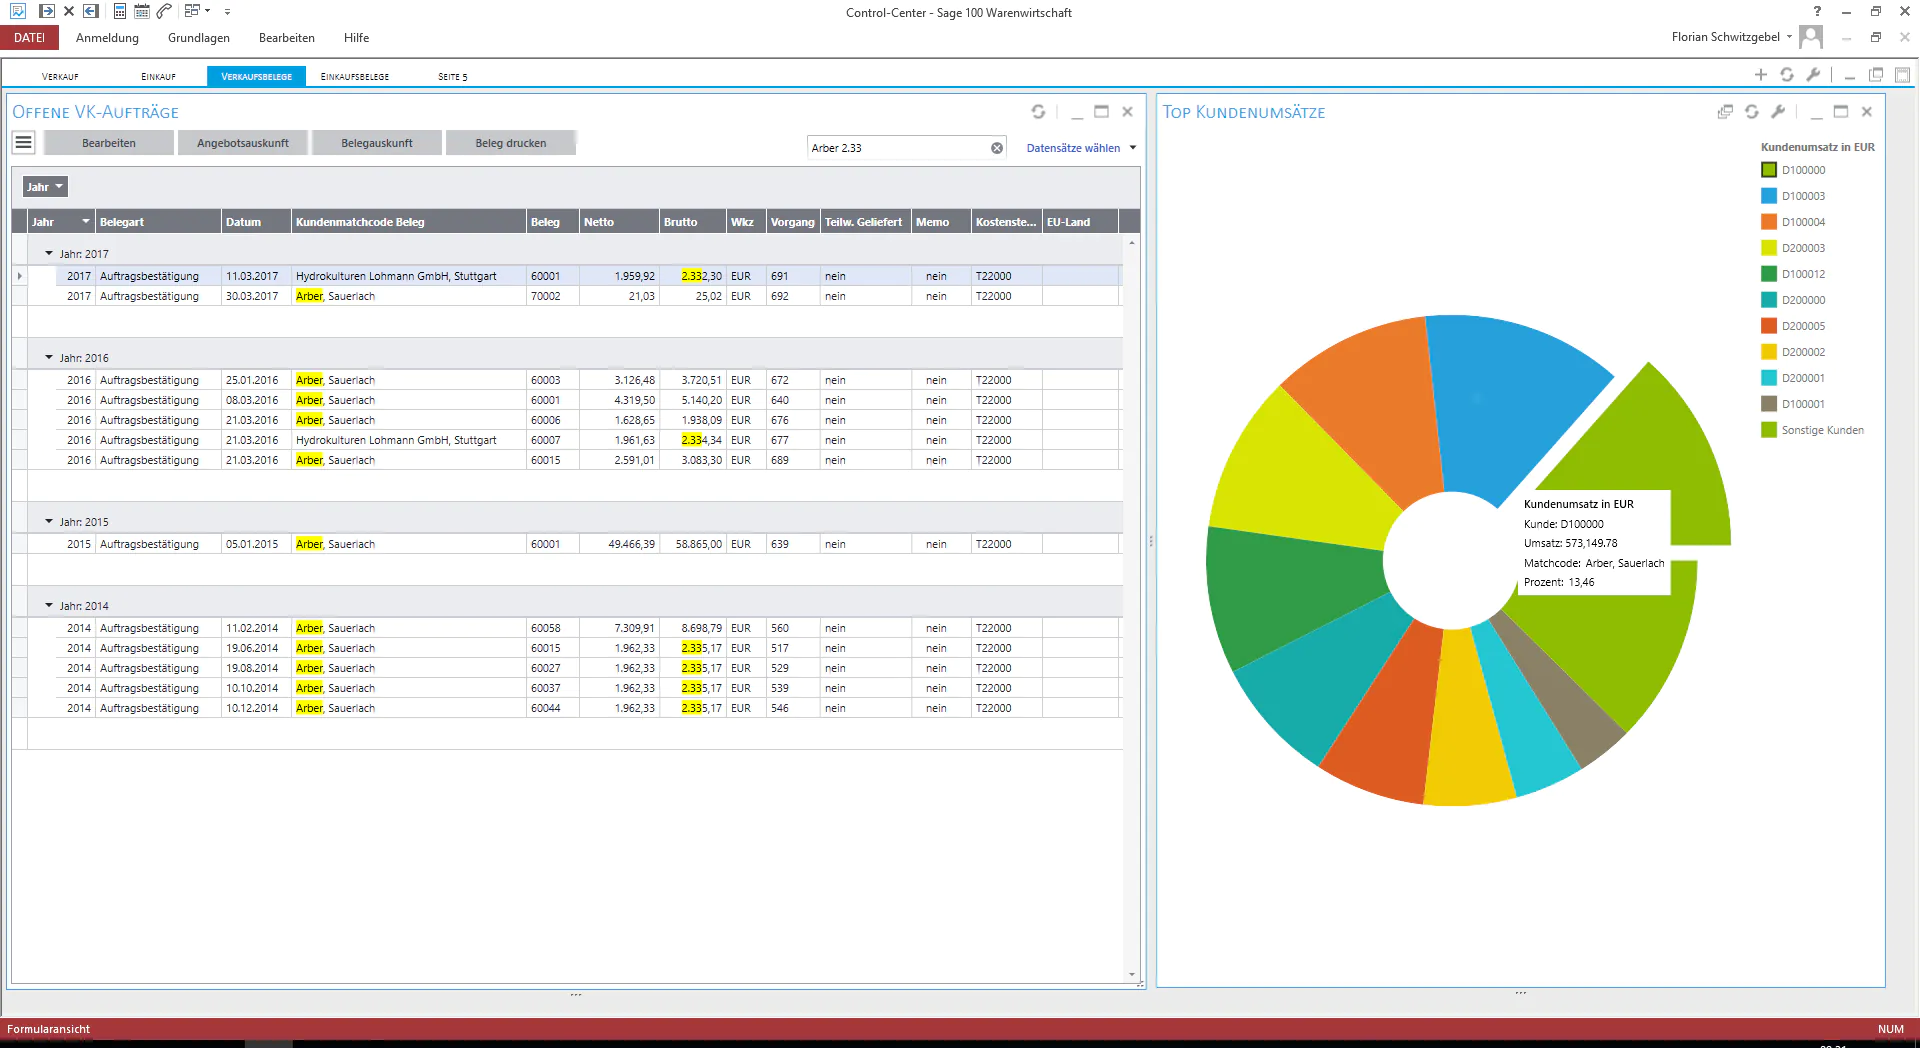Collapse the Jahr: 2014 group
The height and width of the screenshot is (1048, 1920).
[x=49, y=605]
